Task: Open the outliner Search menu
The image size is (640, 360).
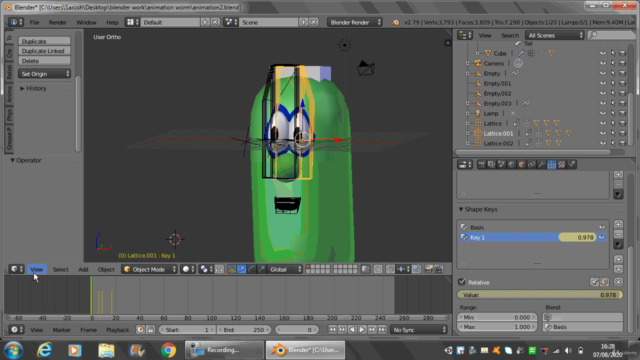Action: (x=510, y=36)
